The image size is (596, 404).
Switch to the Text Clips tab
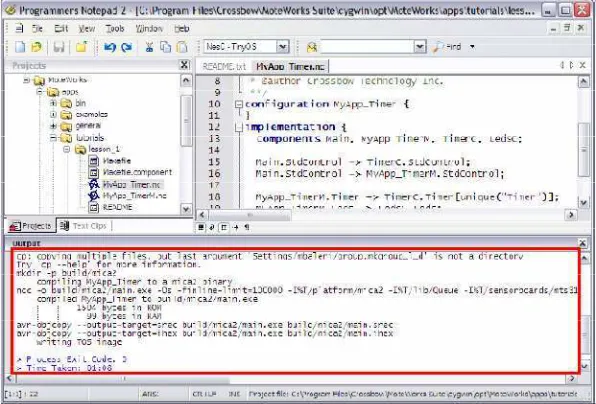point(83,226)
